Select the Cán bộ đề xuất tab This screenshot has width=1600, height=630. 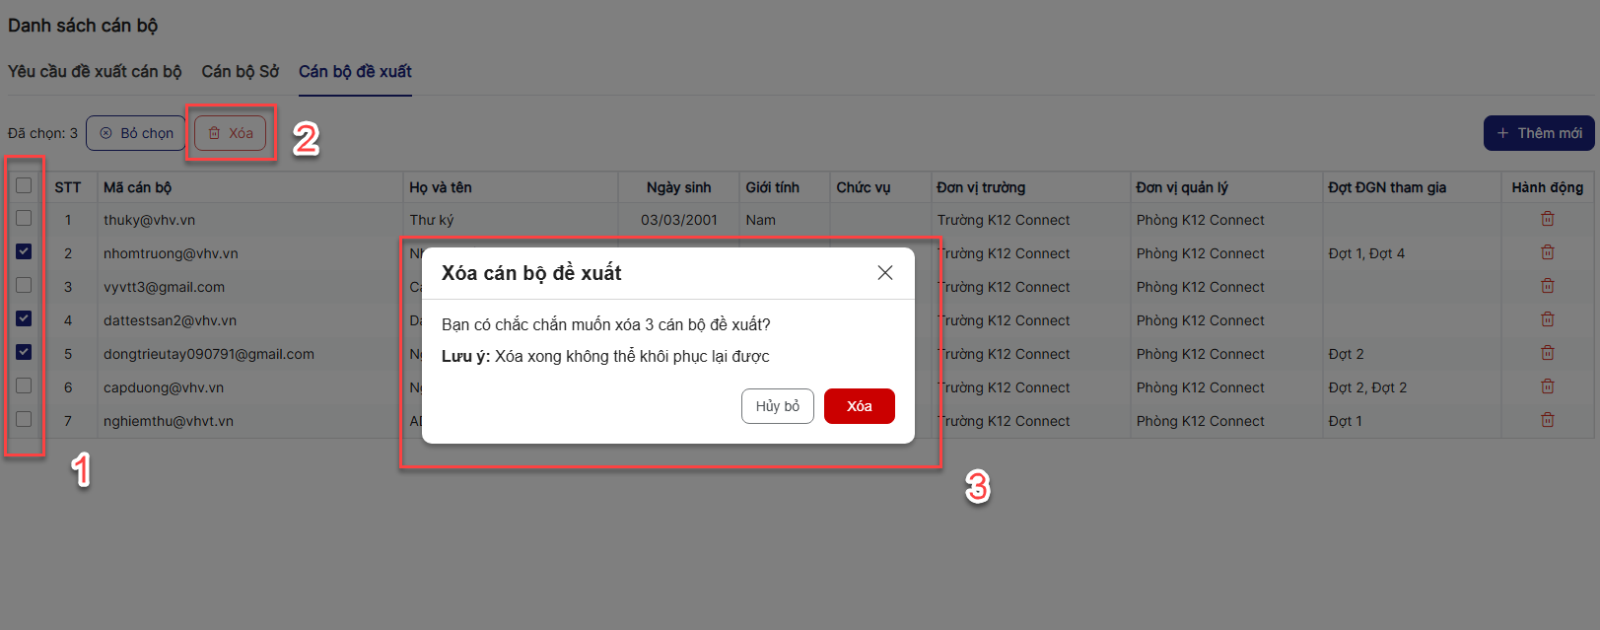[355, 72]
